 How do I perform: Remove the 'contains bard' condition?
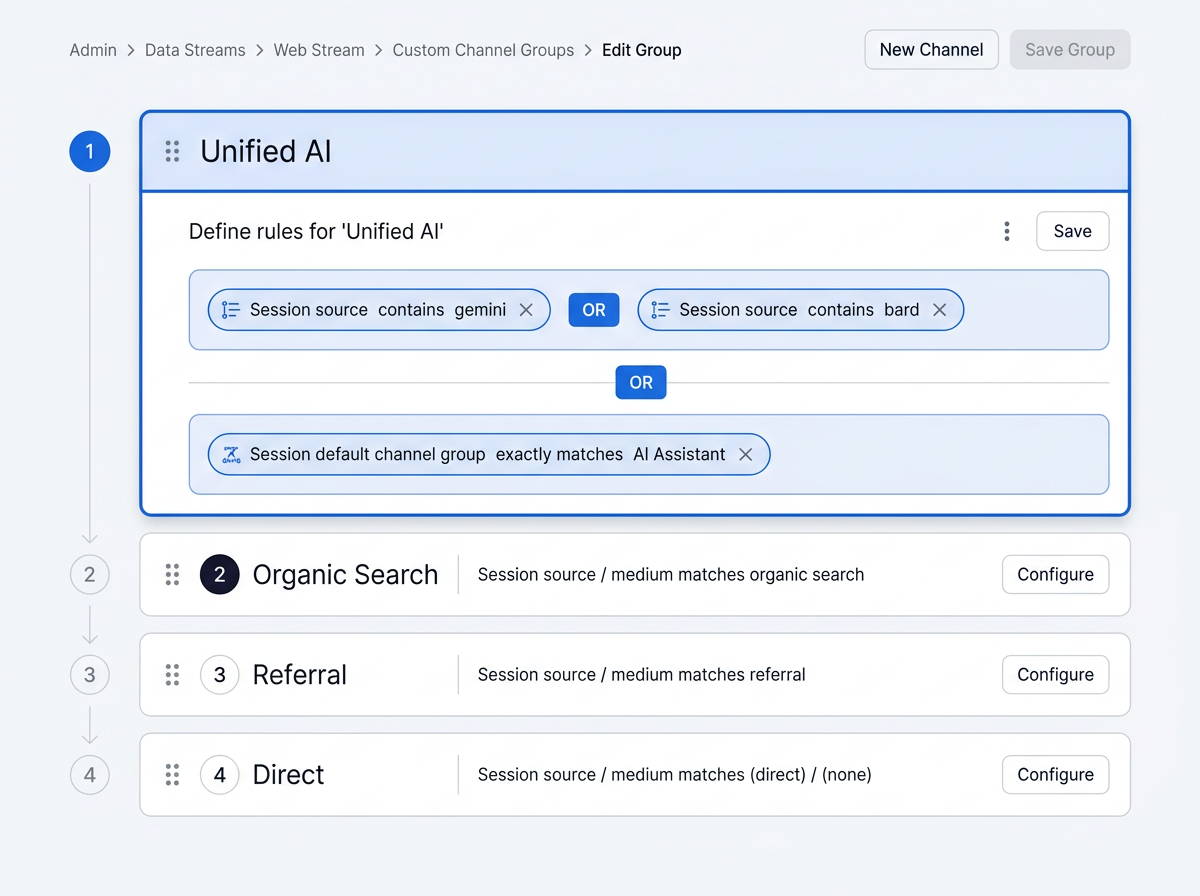click(940, 310)
